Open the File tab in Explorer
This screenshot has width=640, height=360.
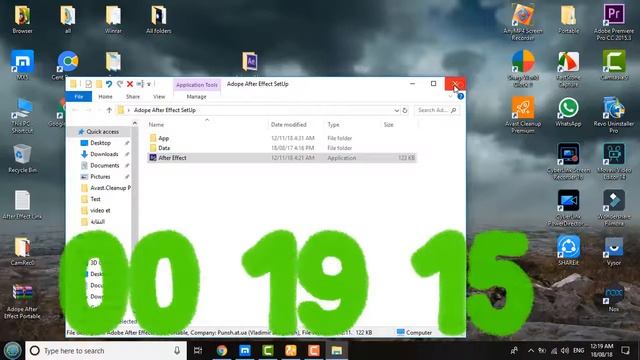(79, 97)
